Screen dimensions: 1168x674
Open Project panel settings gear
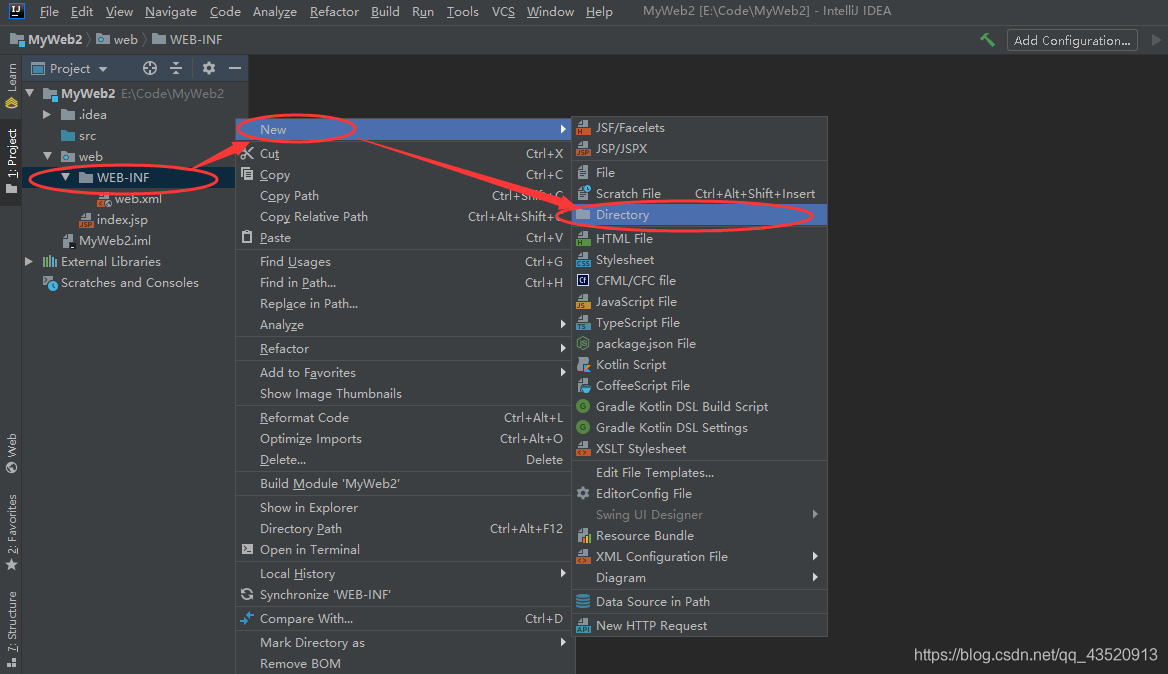click(x=209, y=68)
